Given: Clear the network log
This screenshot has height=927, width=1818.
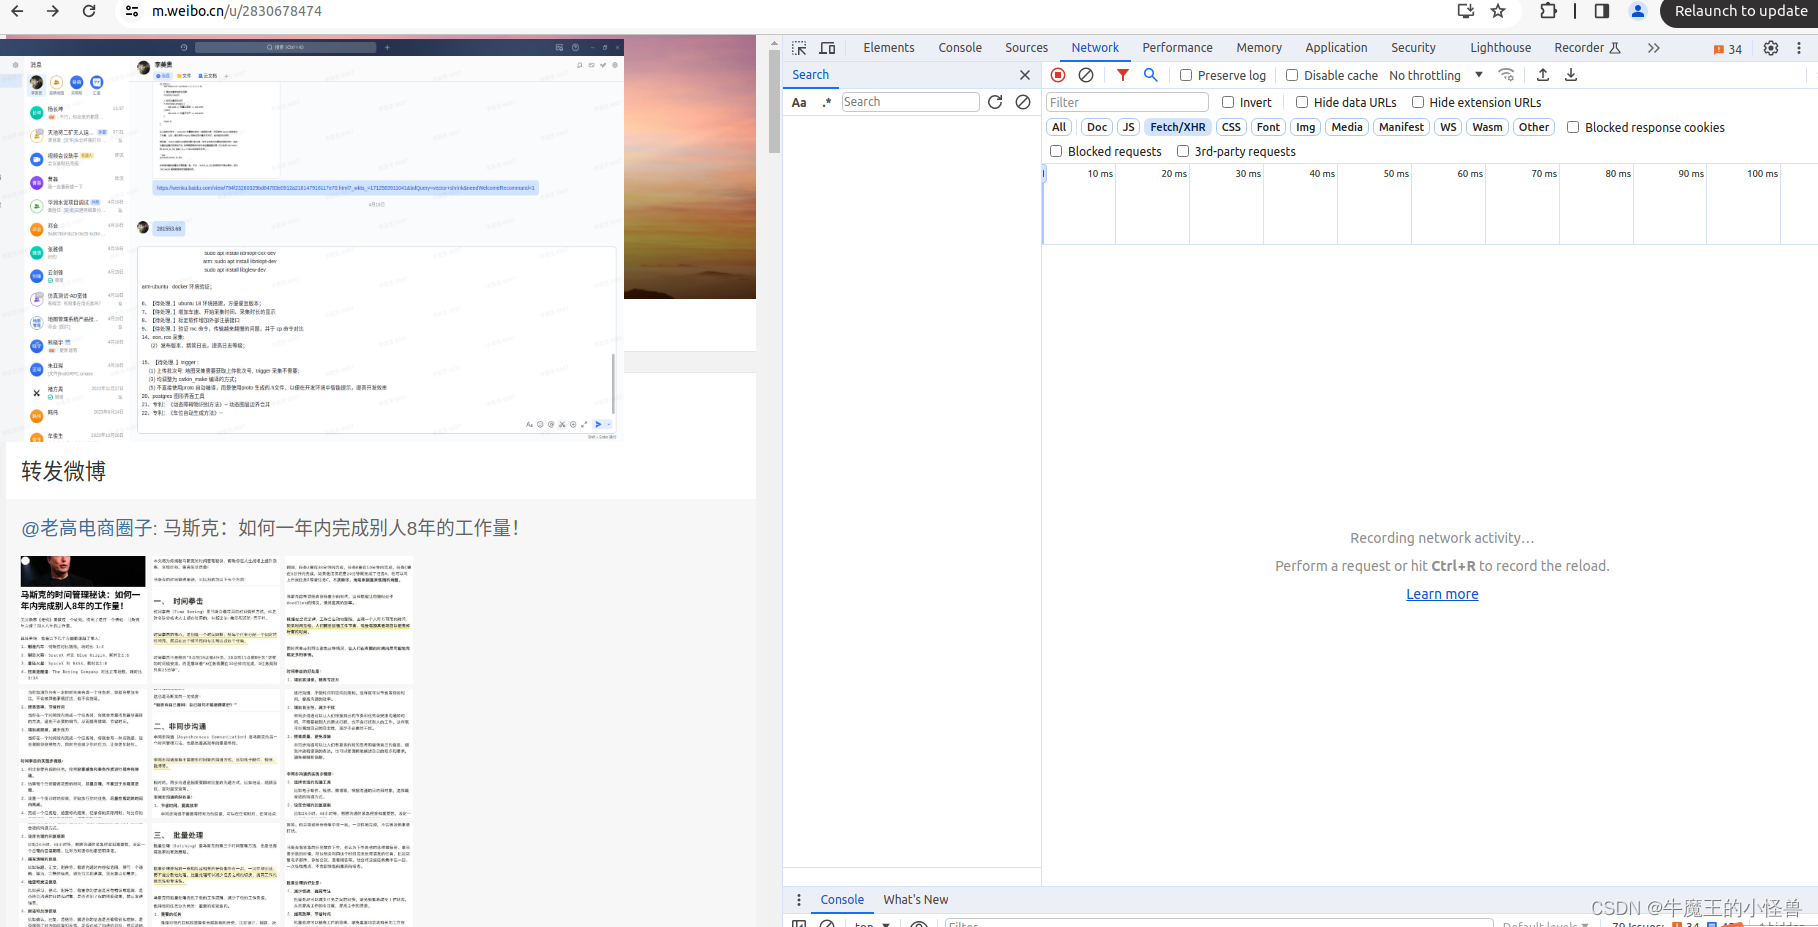Looking at the screenshot, I should pyautogui.click(x=1086, y=75).
